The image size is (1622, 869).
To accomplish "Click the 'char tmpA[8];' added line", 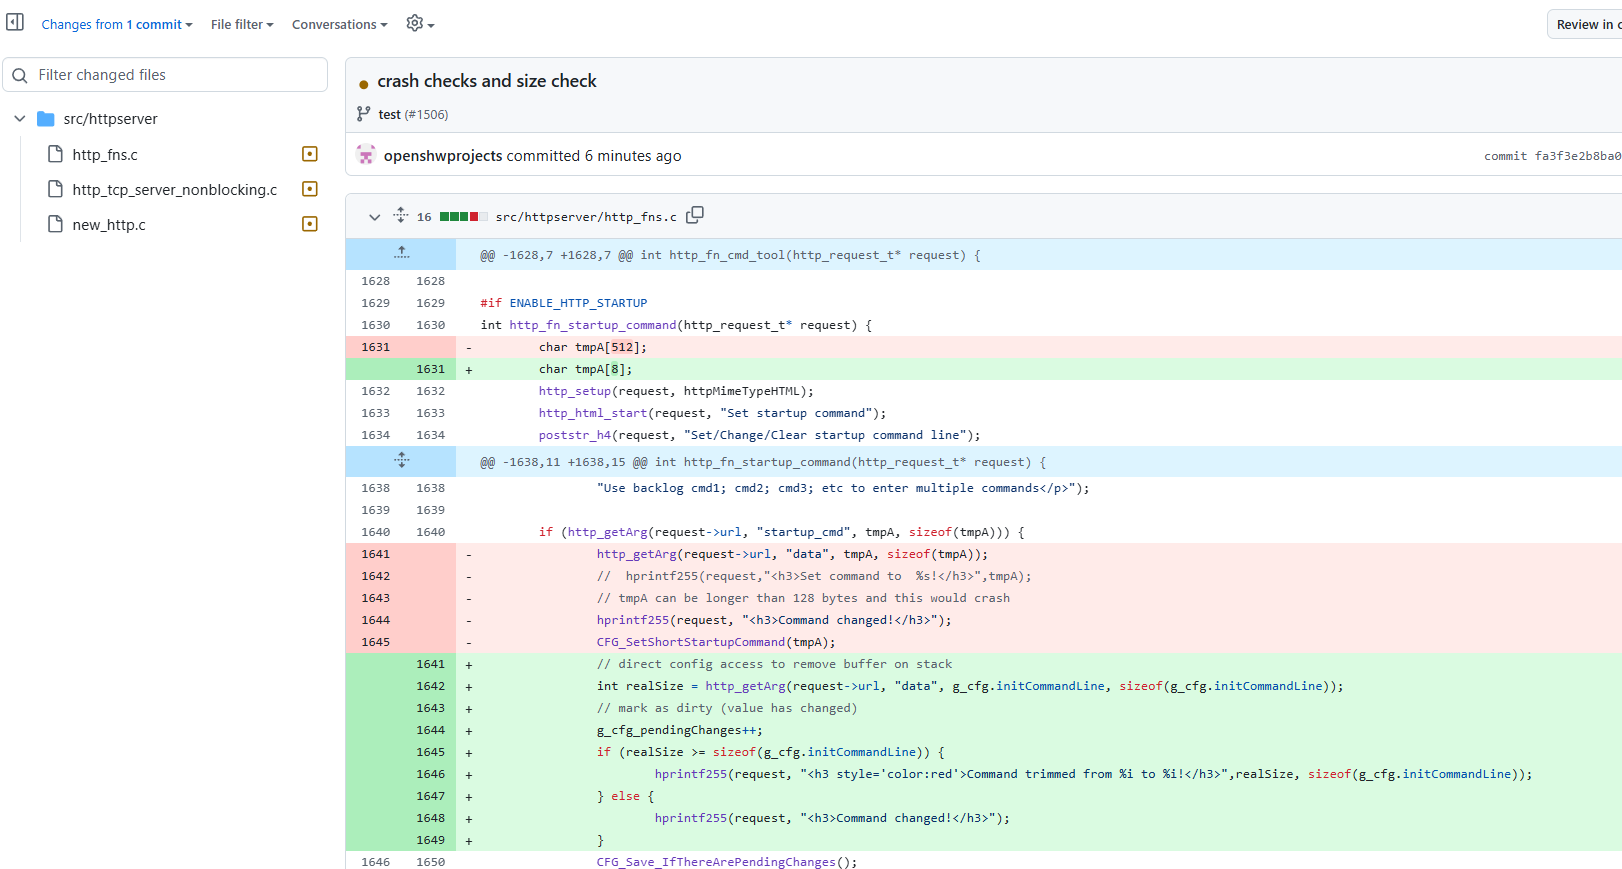I will (x=586, y=369).
